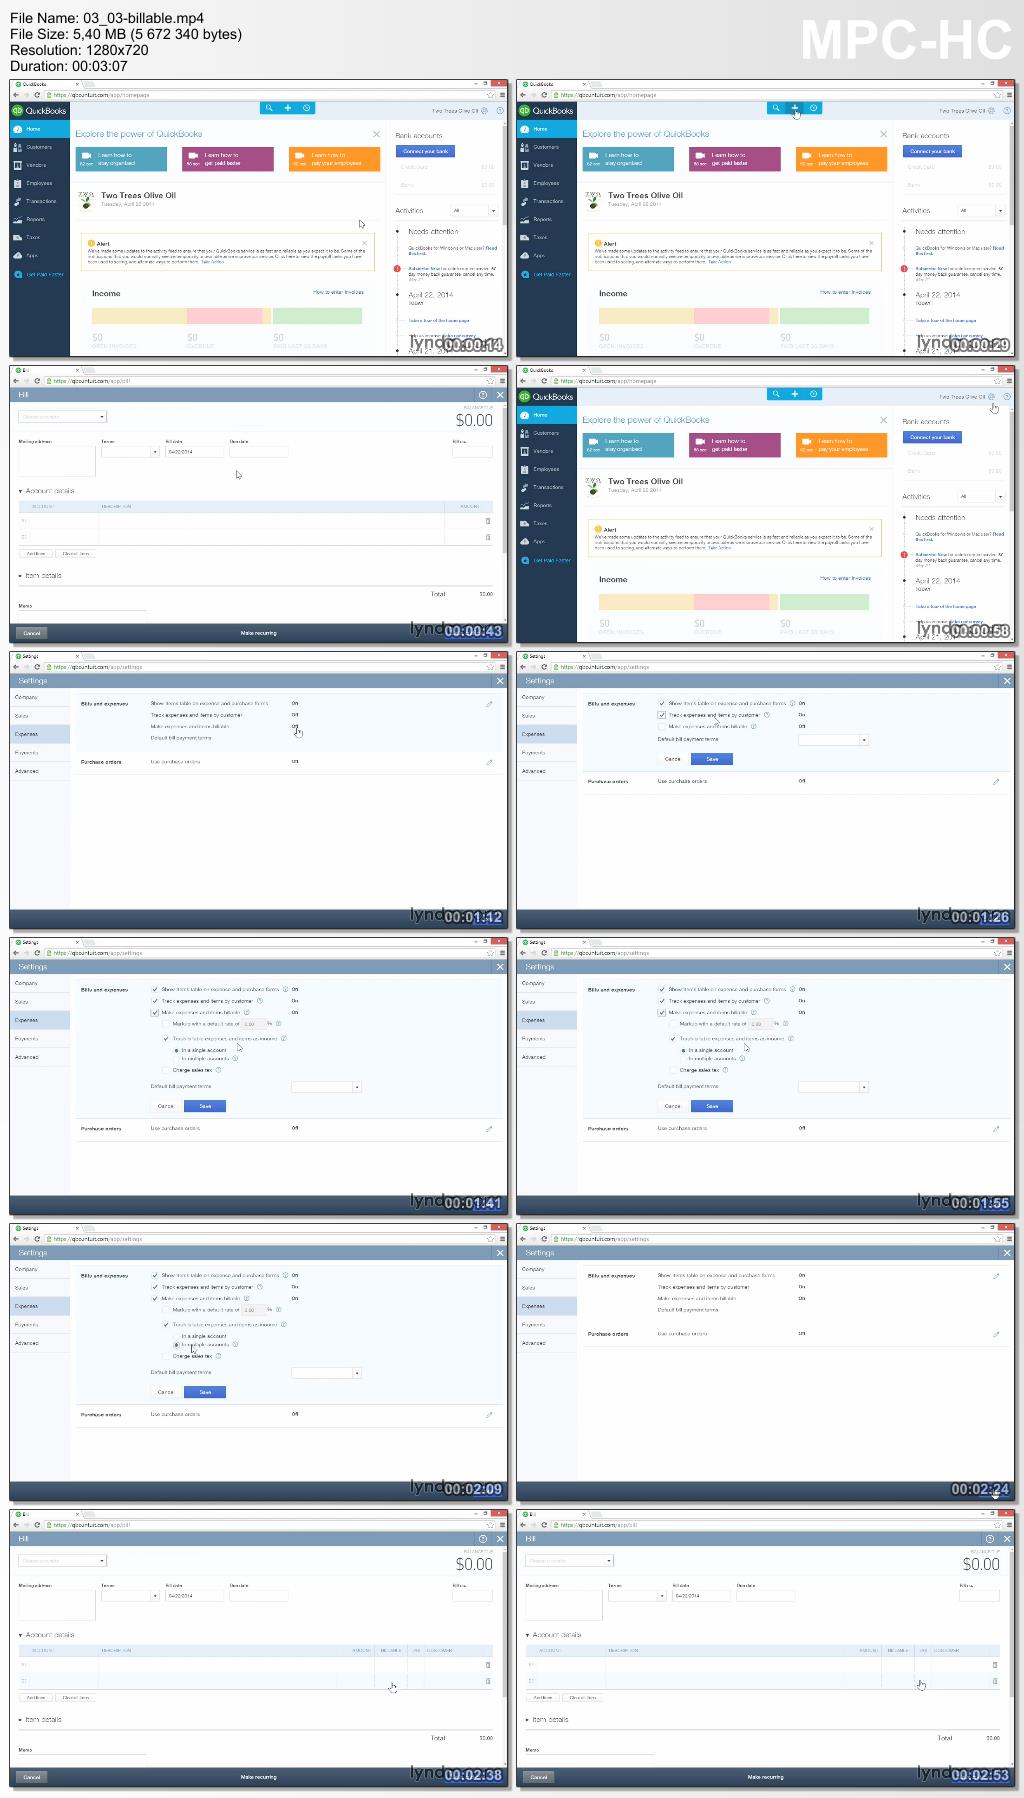Toggle 'Make expenses and items billable', 00:01:55 frame

[662, 1012]
